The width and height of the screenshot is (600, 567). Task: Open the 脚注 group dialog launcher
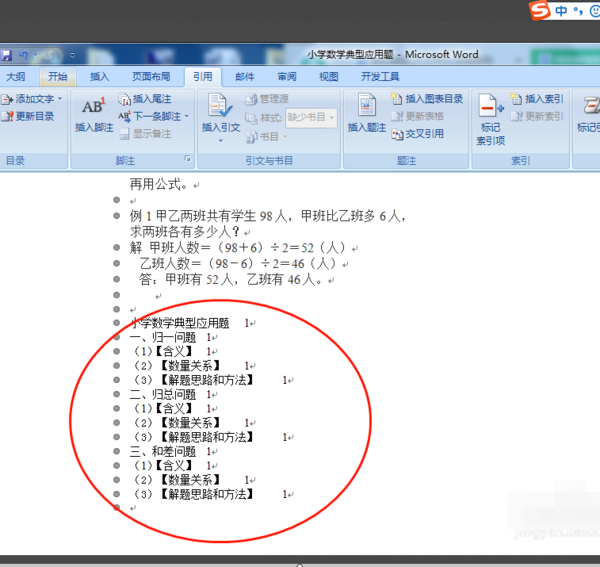pyautogui.click(x=188, y=158)
